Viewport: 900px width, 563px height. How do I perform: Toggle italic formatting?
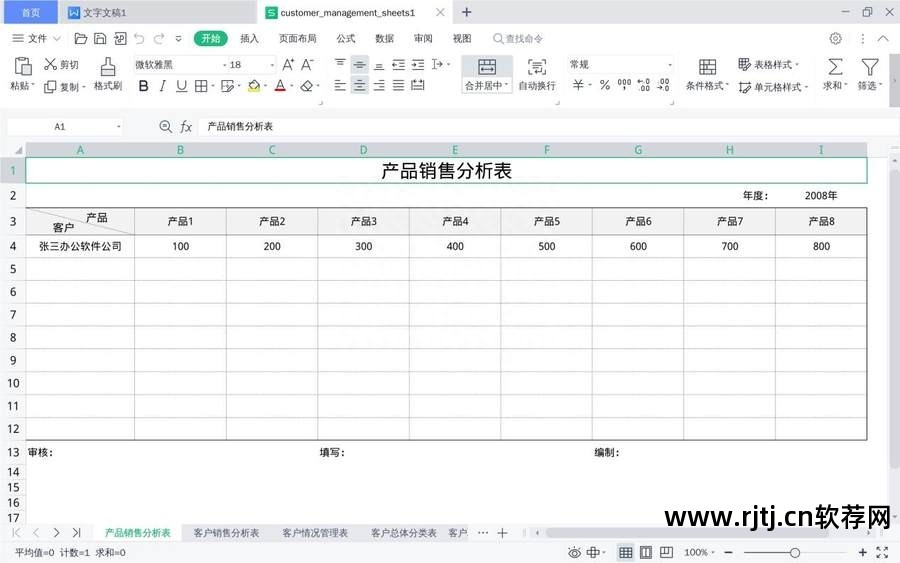point(162,86)
